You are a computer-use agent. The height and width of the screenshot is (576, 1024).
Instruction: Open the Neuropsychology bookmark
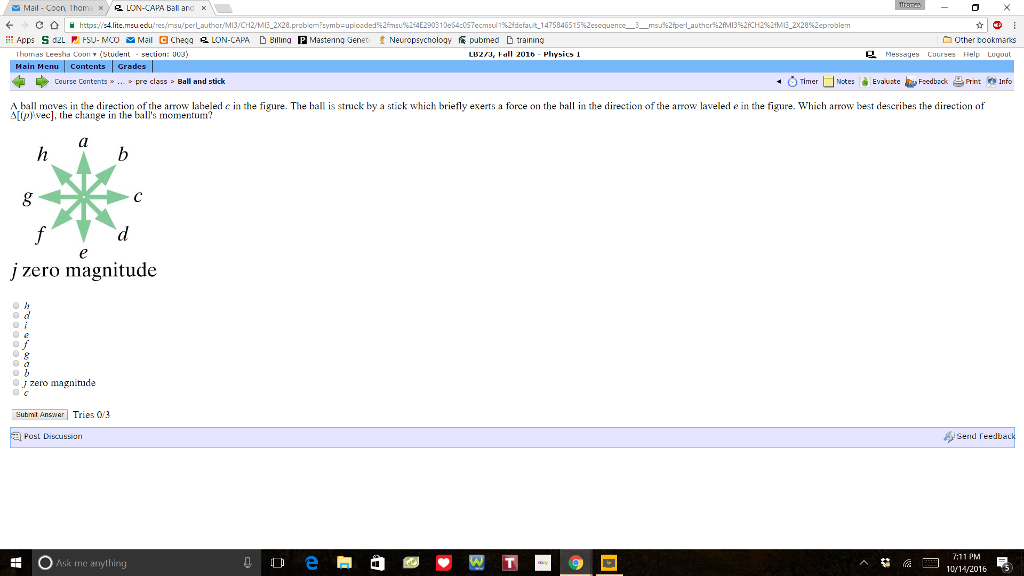[415, 40]
